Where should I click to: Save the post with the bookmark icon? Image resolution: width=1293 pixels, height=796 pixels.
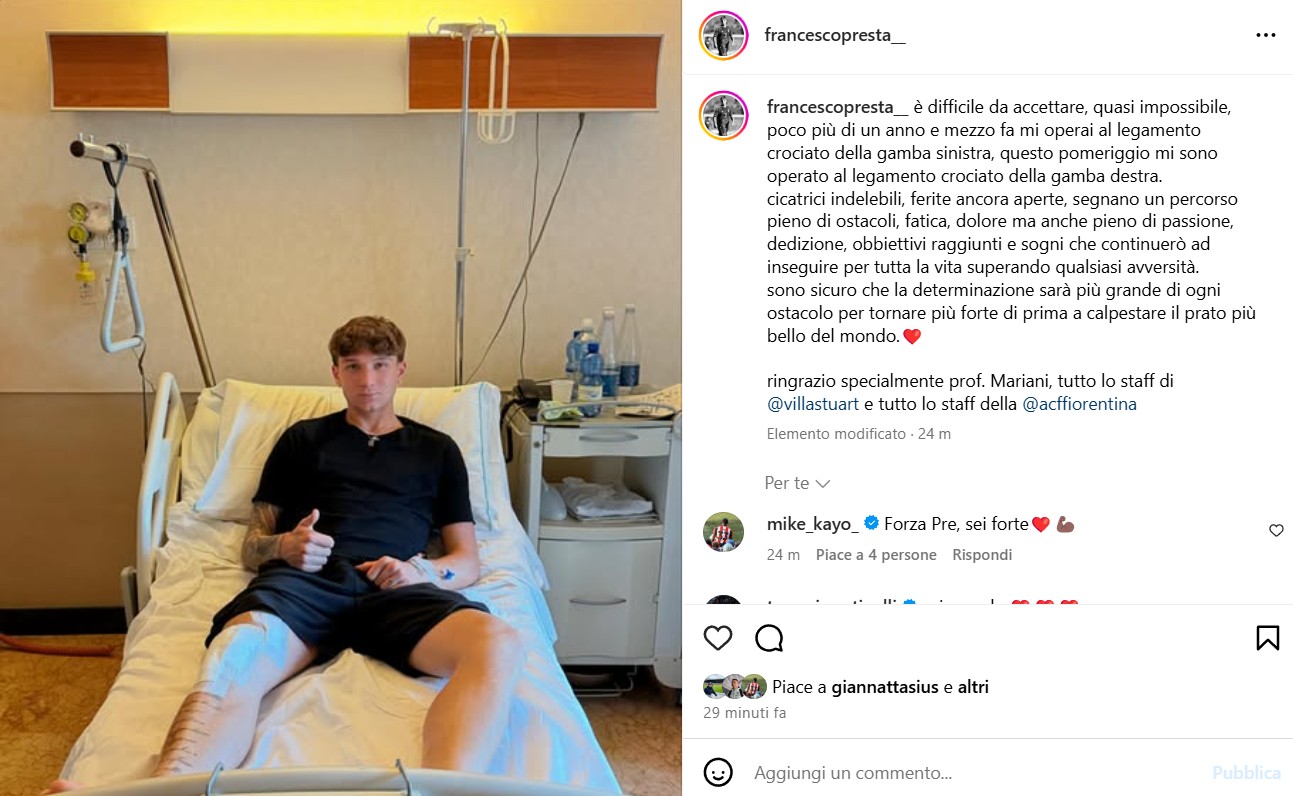pos(1267,638)
